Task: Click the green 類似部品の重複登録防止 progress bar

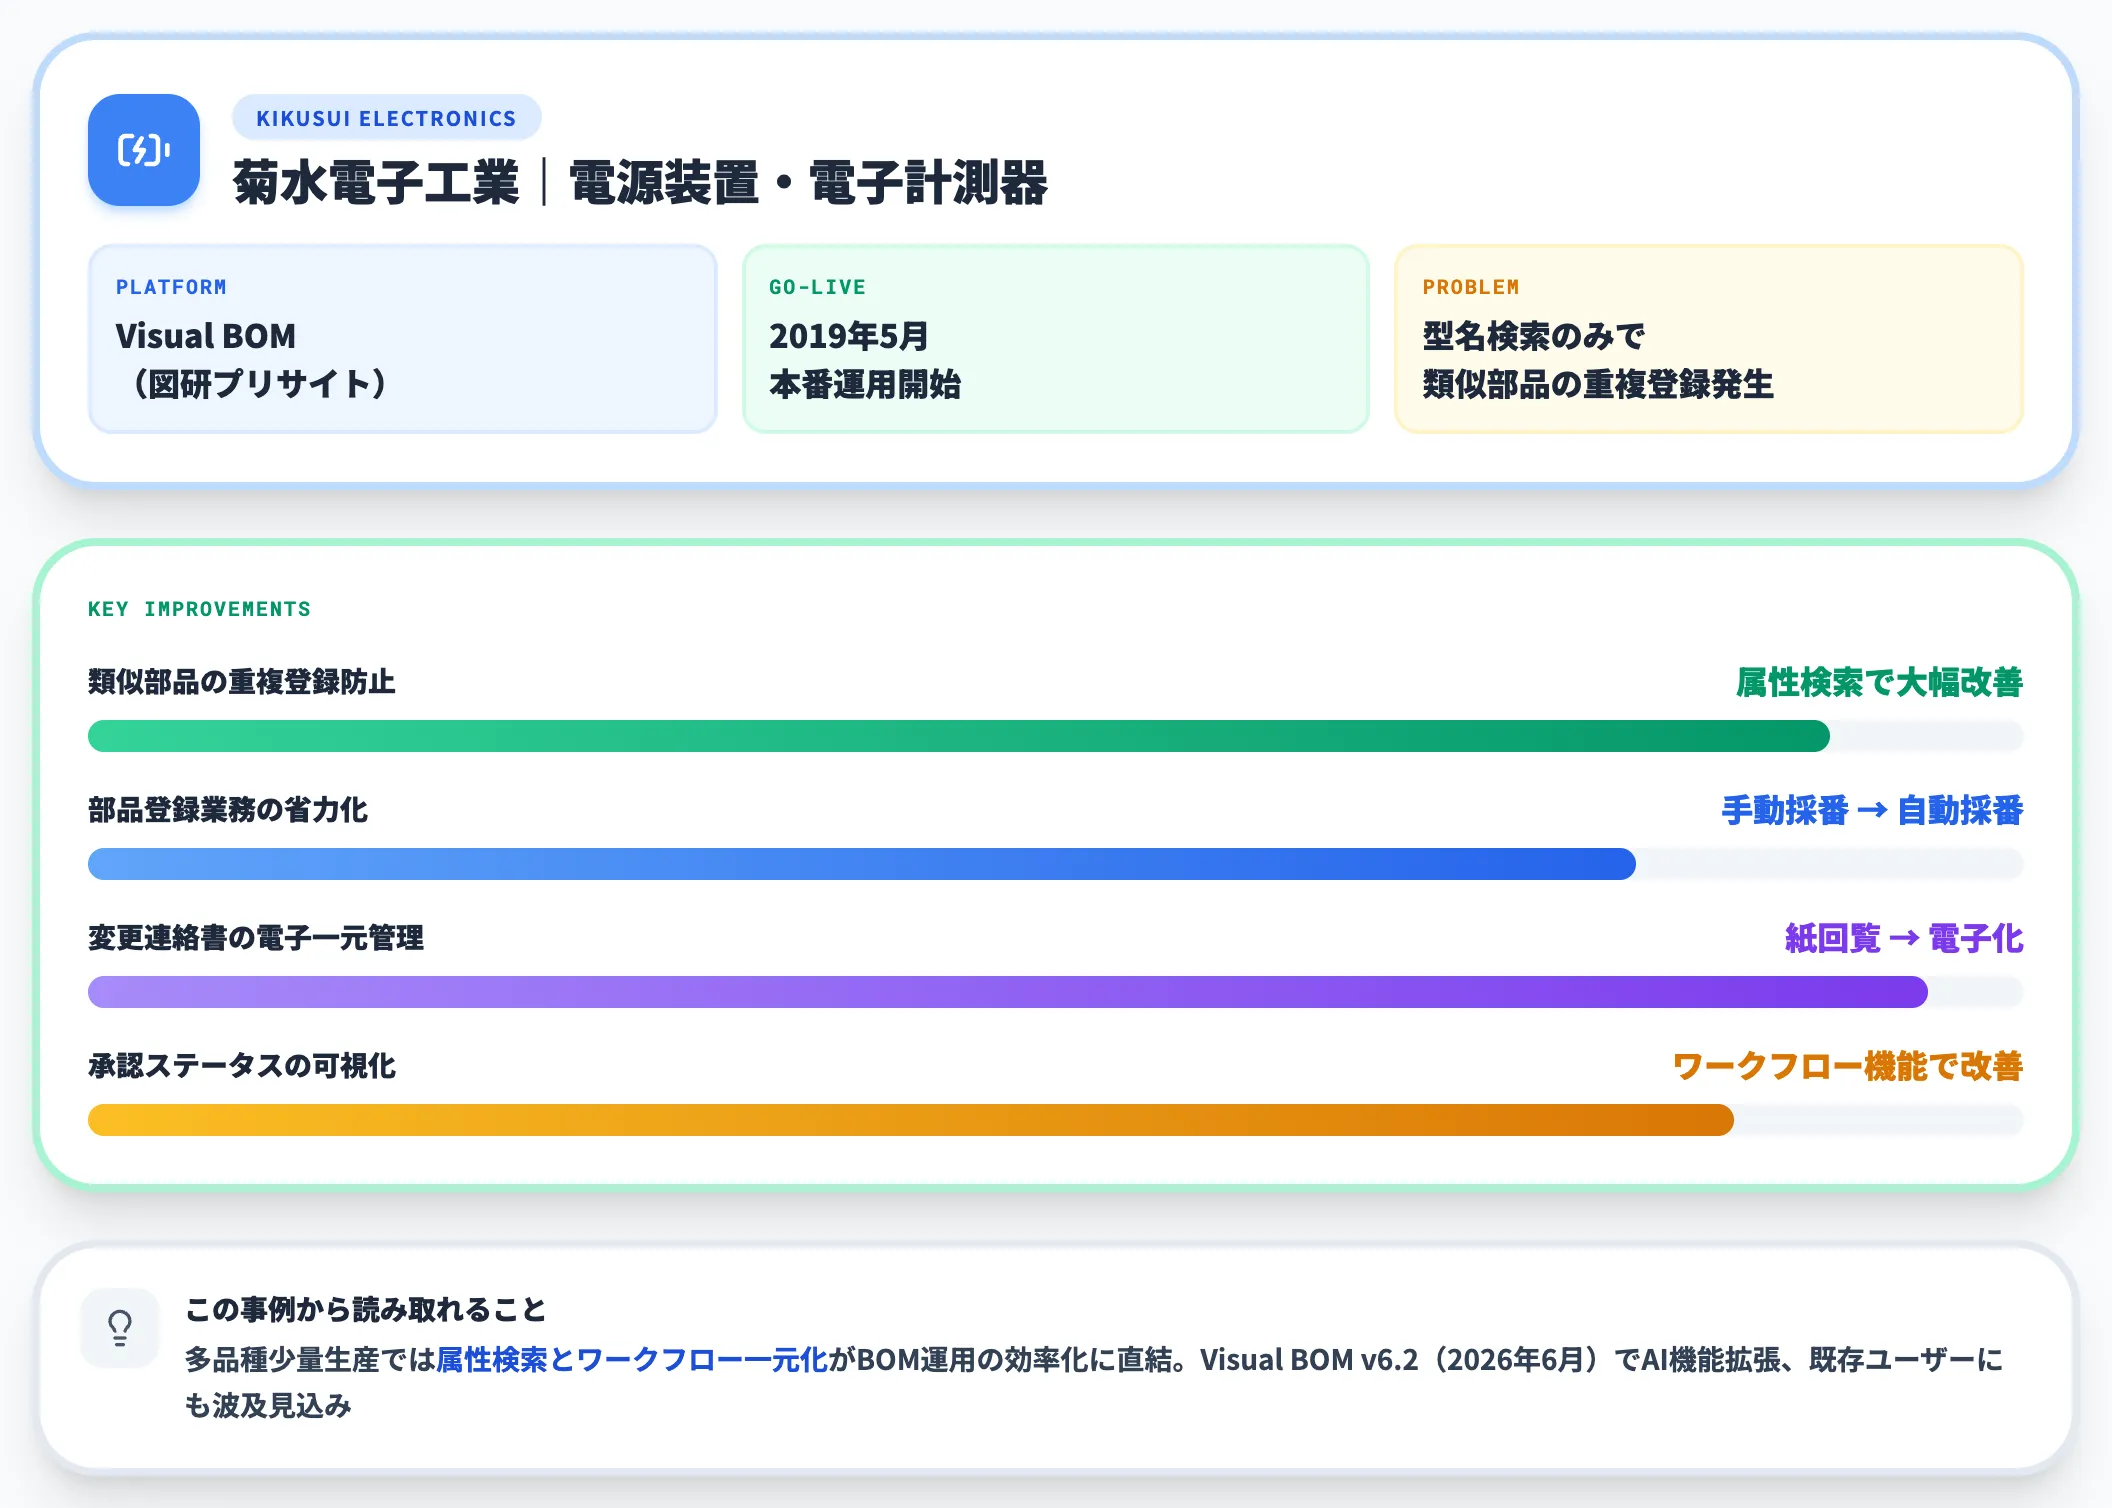Action: click(x=1056, y=736)
